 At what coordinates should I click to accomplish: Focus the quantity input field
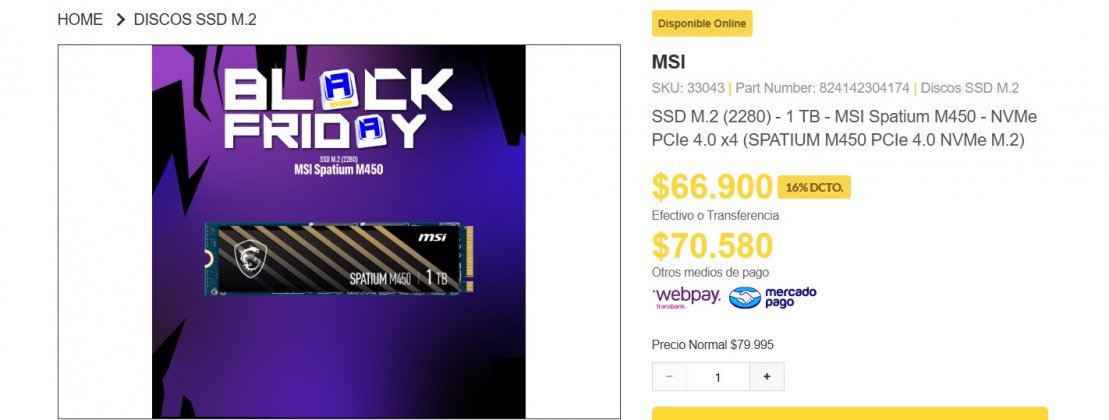[x=717, y=377]
